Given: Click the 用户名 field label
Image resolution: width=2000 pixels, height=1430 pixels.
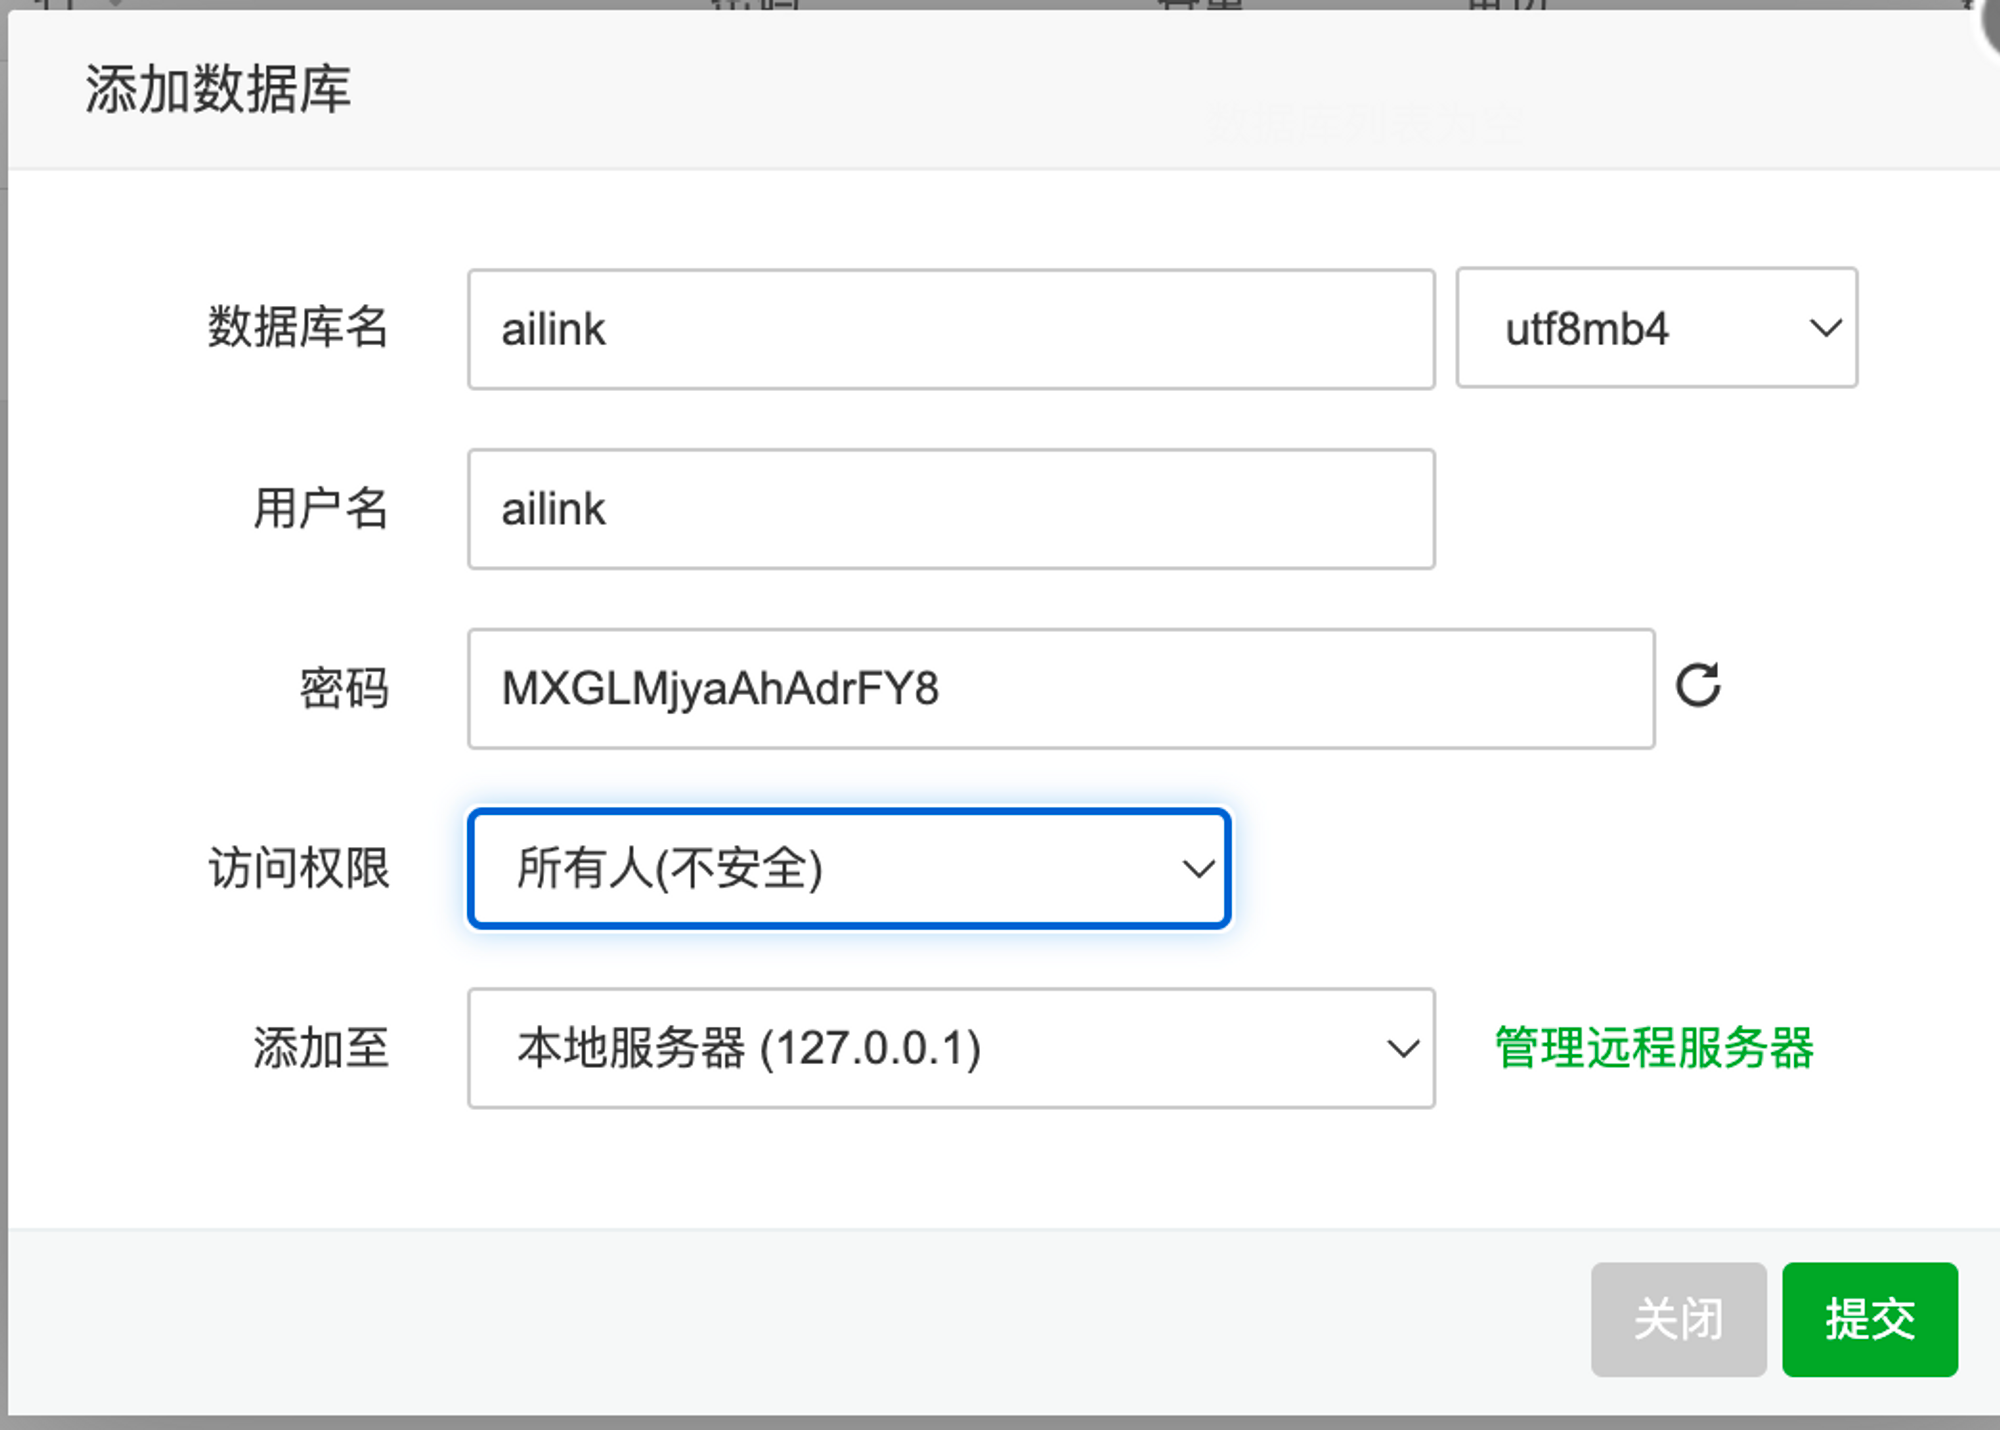Looking at the screenshot, I should (x=320, y=508).
